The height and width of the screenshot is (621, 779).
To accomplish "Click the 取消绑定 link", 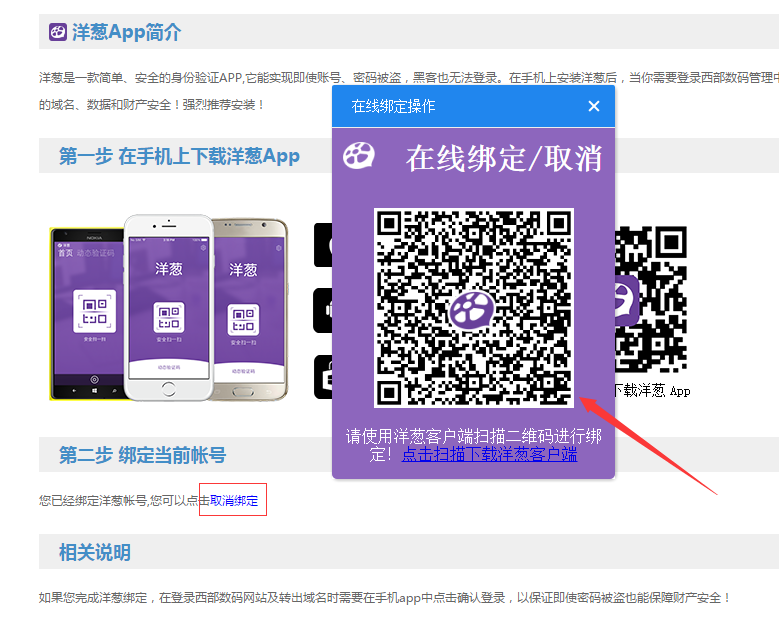I will (x=234, y=501).
